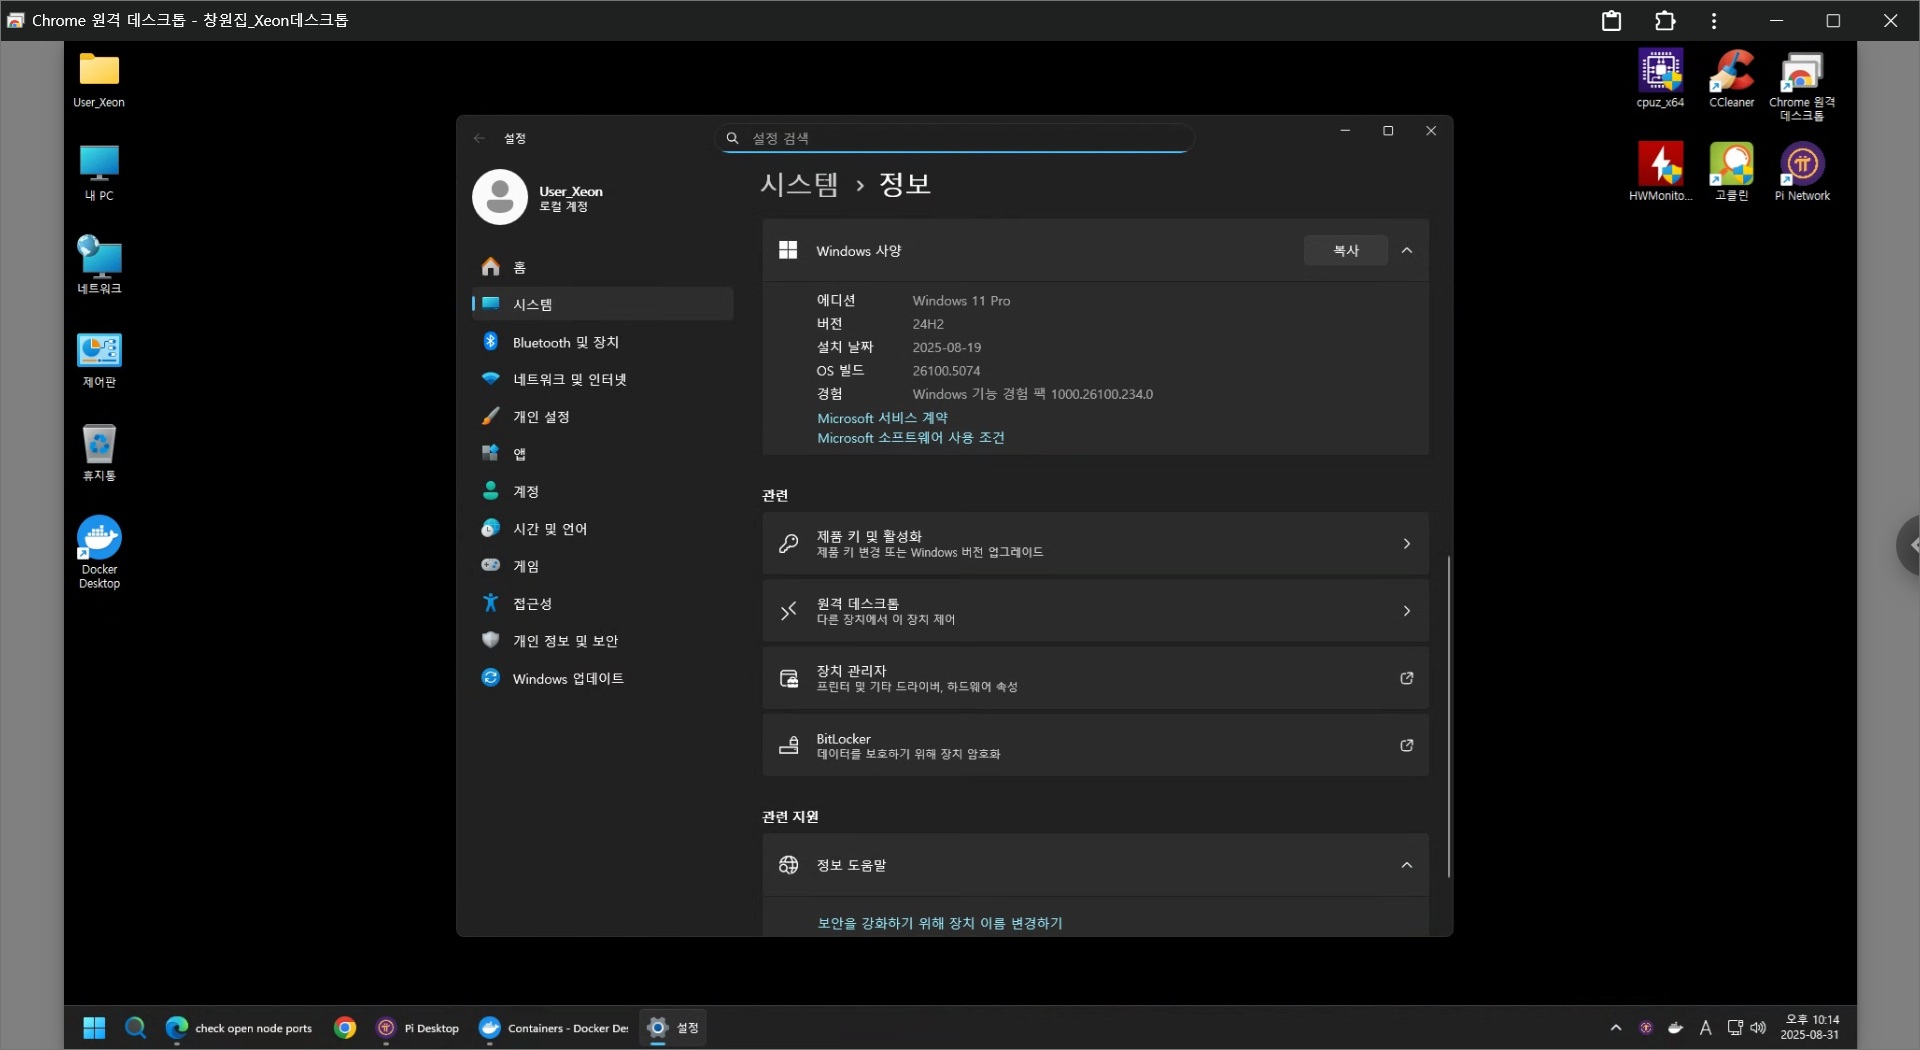Viewport: 1920px width, 1050px height.
Task: Launch Docker Desktop desktop shortcut
Action: click(x=99, y=552)
